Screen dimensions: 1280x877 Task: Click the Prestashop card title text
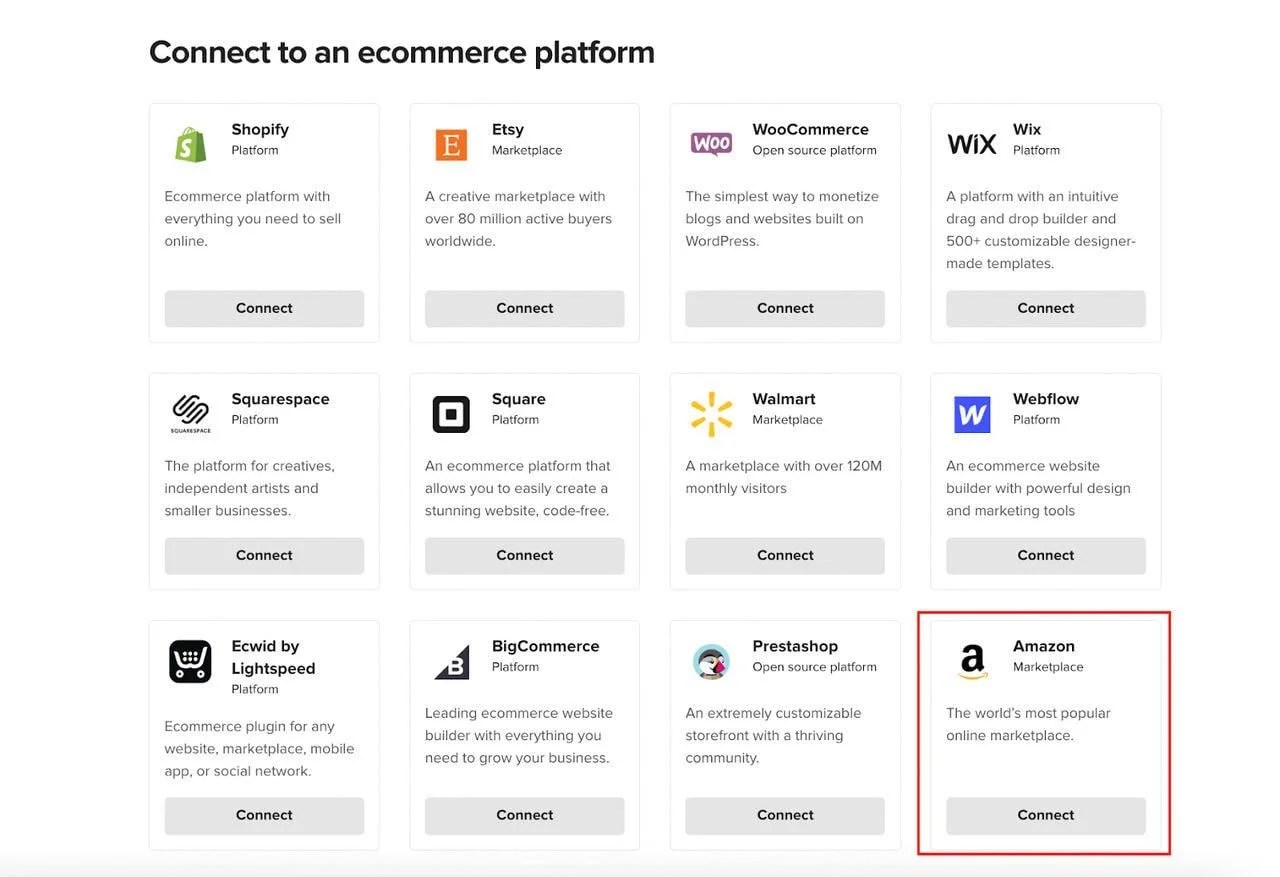click(x=795, y=646)
